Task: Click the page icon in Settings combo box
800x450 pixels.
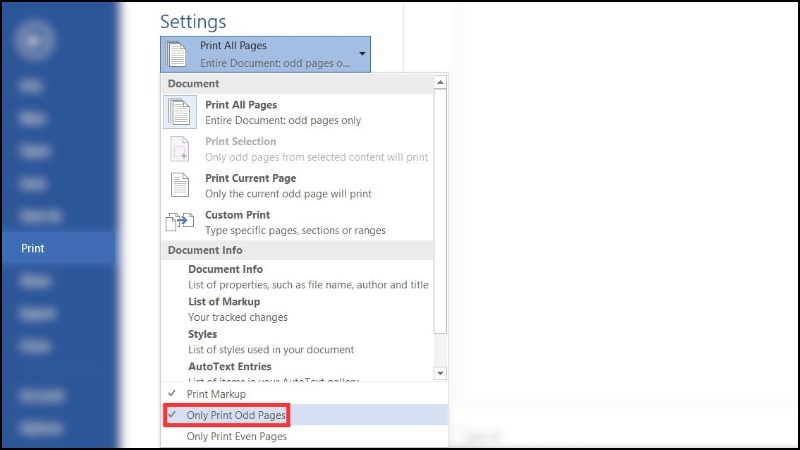Action: point(178,54)
